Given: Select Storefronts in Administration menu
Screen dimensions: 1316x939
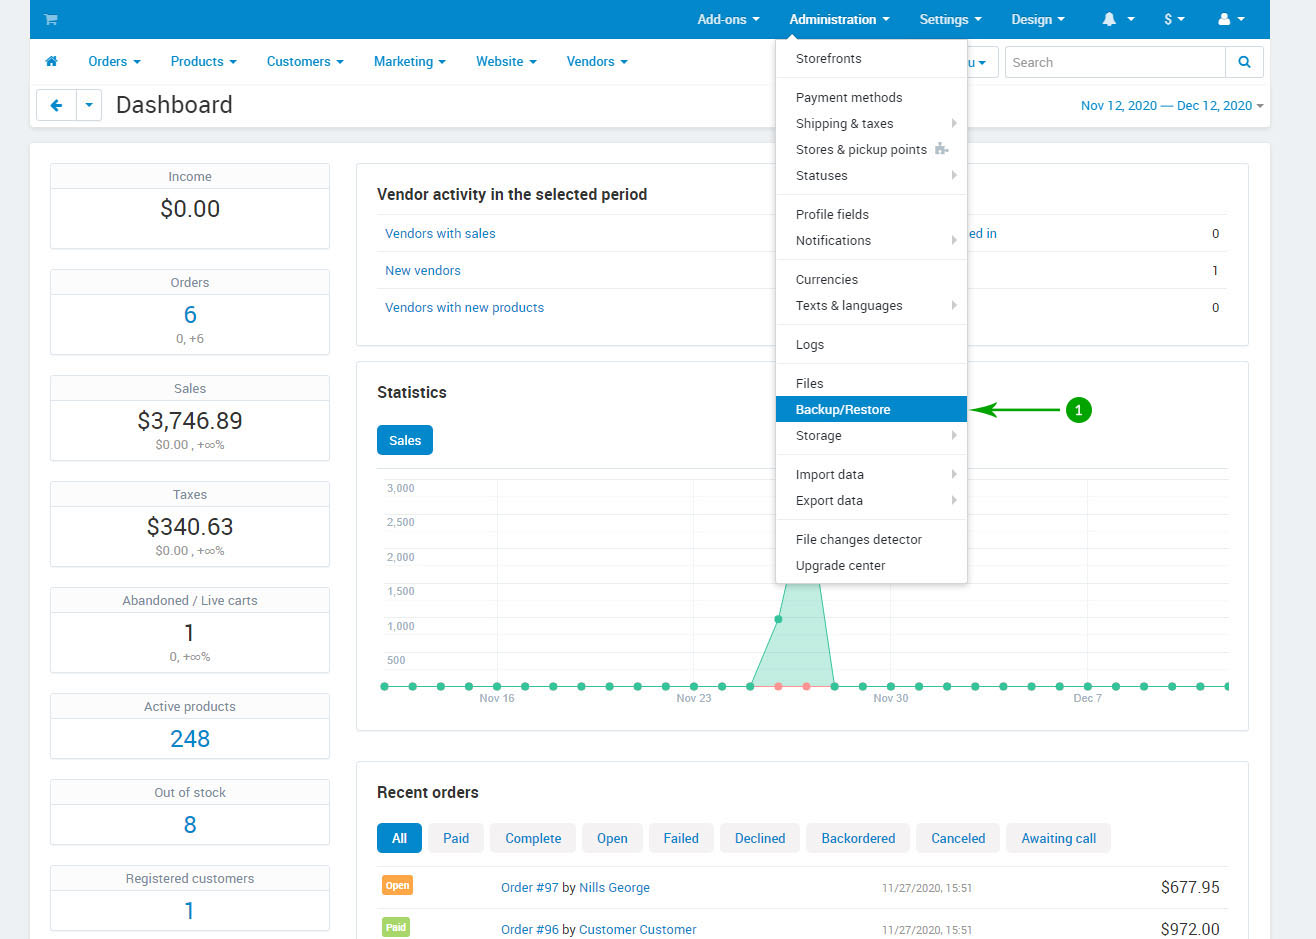Looking at the screenshot, I should (871, 58).
